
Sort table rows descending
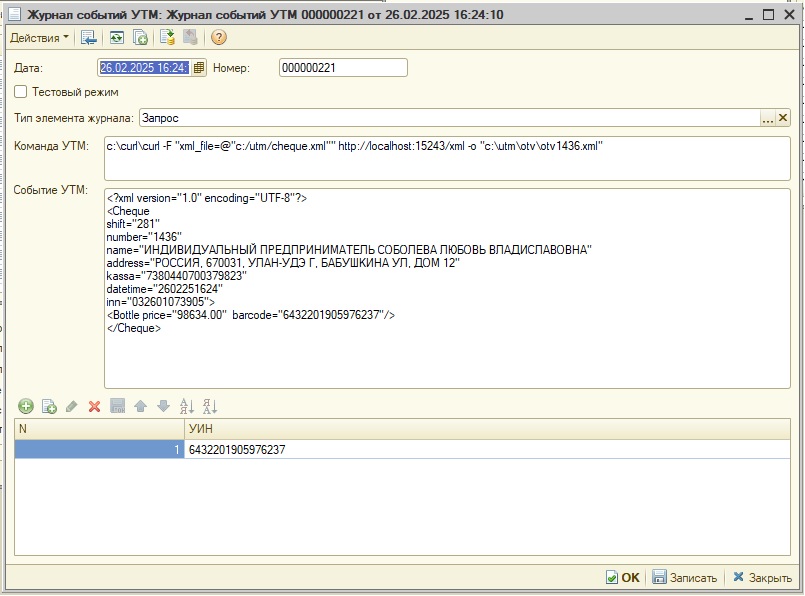point(209,407)
